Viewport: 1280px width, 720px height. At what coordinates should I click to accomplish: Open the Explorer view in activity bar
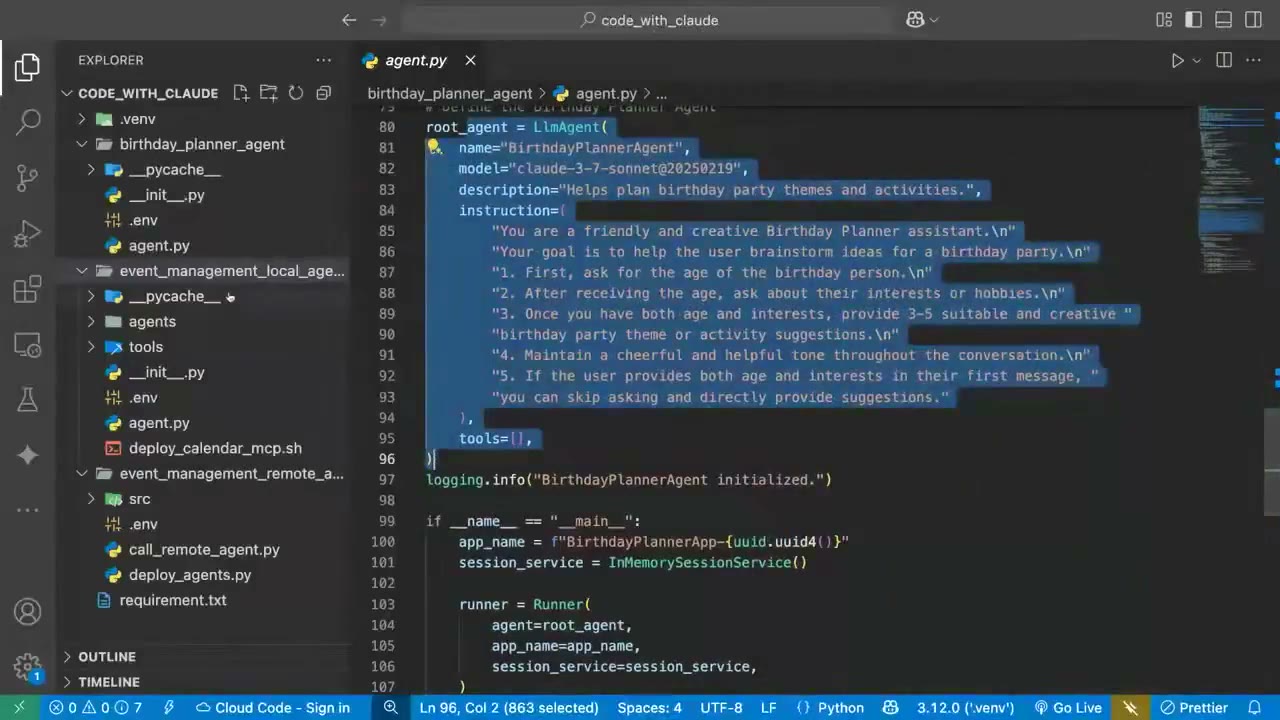coord(27,67)
